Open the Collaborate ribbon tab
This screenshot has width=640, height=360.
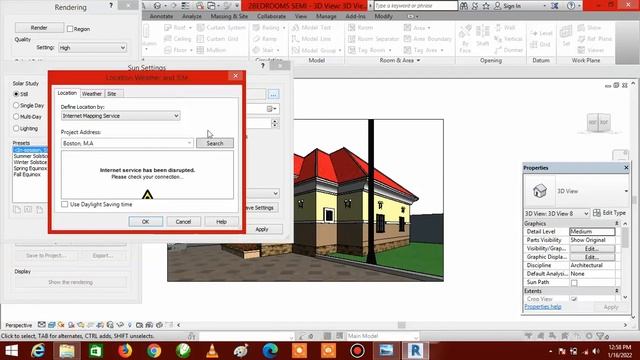point(271,16)
